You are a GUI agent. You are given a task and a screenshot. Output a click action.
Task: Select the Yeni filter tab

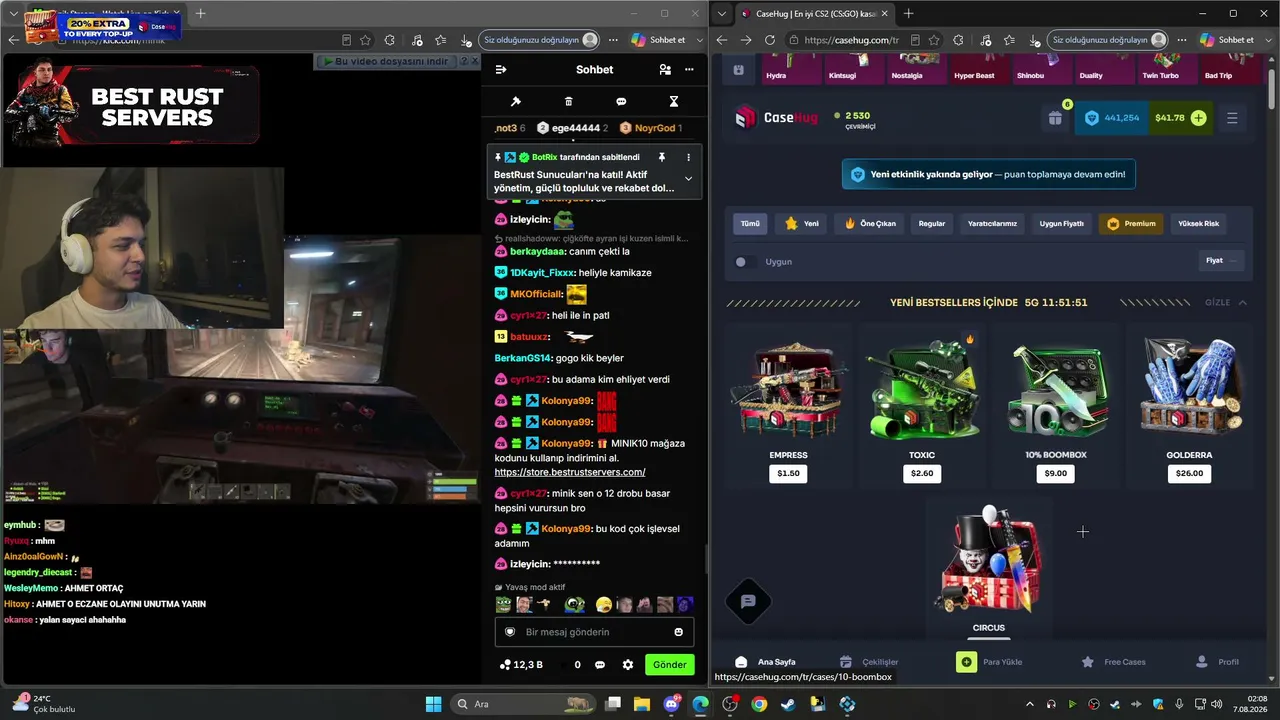(802, 224)
